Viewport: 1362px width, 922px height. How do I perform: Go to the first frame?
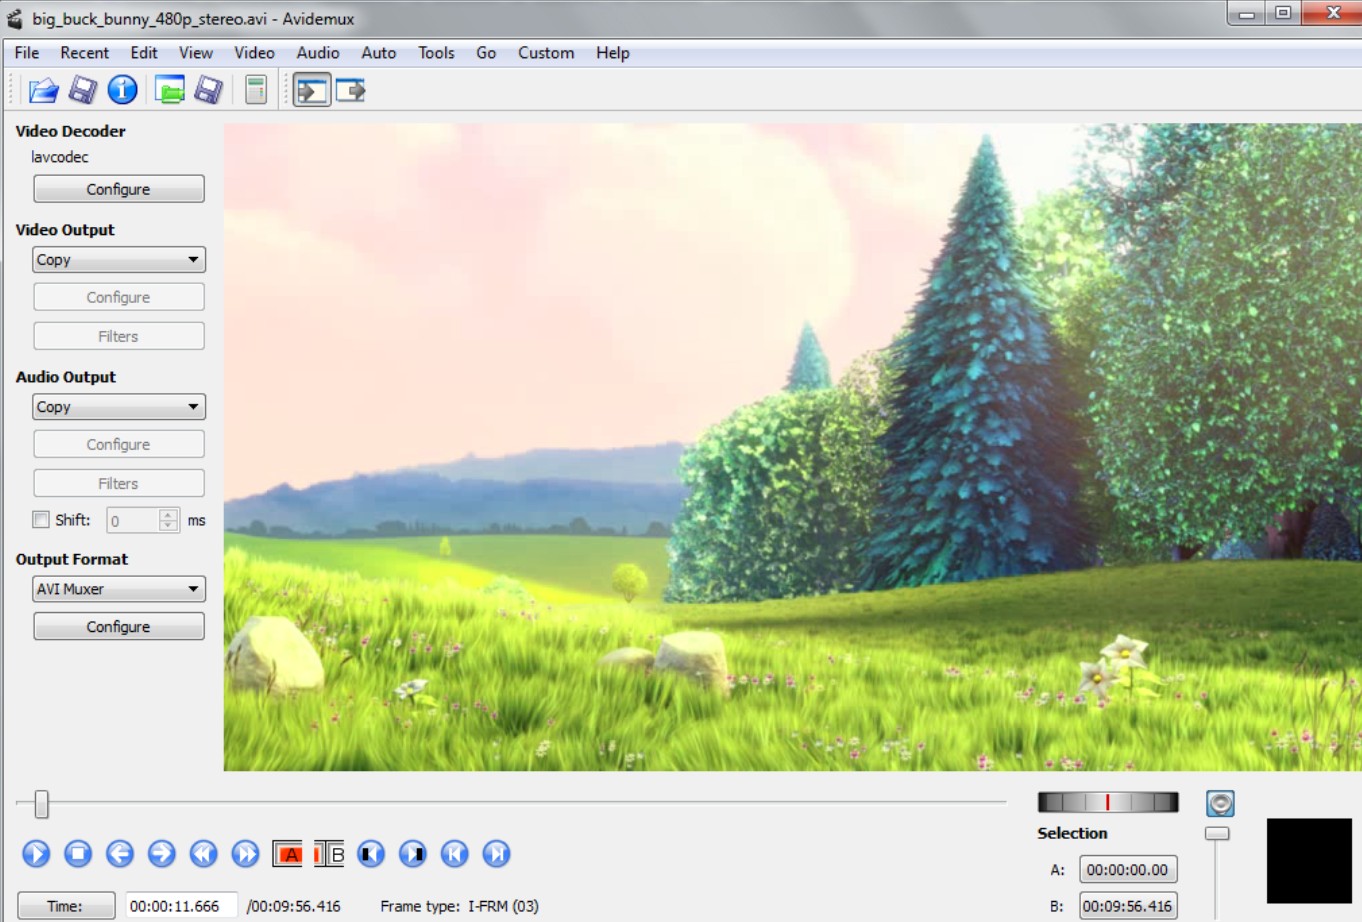pos(454,853)
